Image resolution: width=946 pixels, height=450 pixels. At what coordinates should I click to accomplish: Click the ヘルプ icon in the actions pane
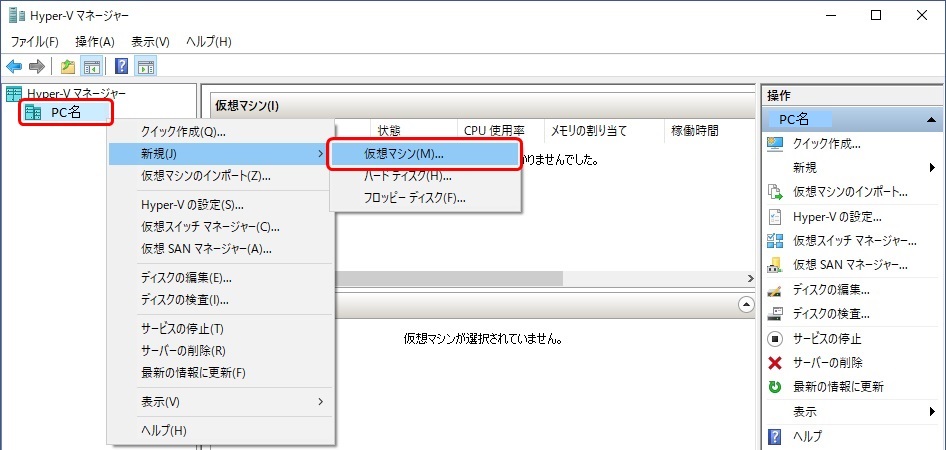pyautogui.click(x=774, y=436)
